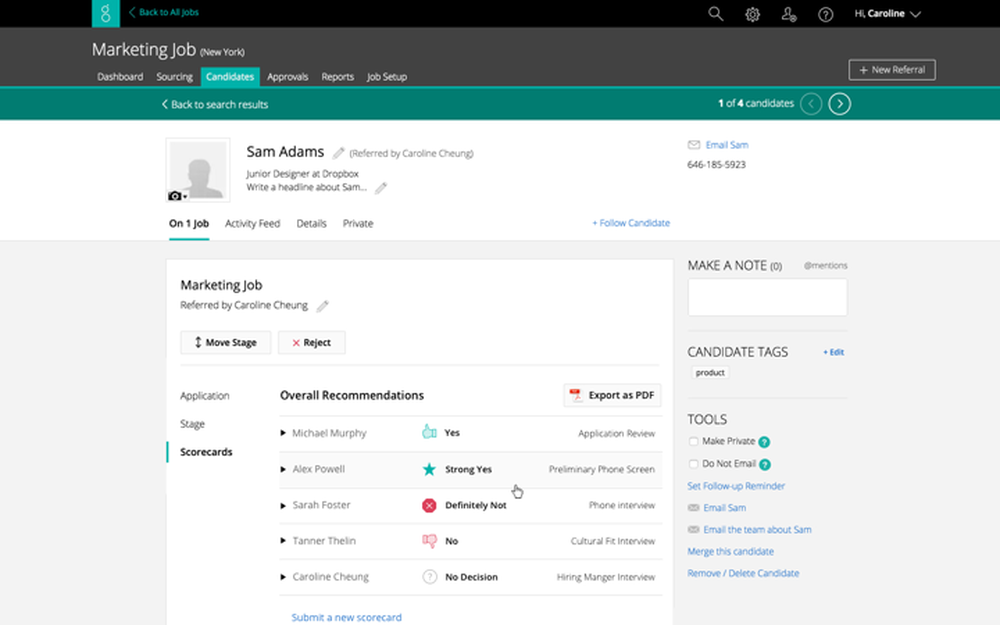
Task: Go to the previous candidate arrow
Action: (x=811, y=104)
